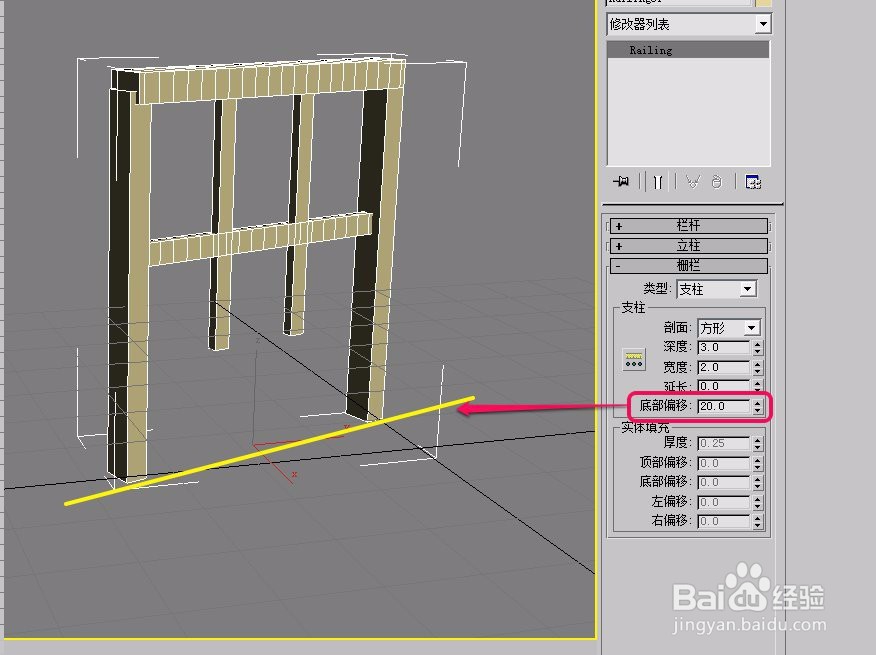Click Remove Modifier from stack icon
Screen dimensions: 876x655
tap(717, 182)
